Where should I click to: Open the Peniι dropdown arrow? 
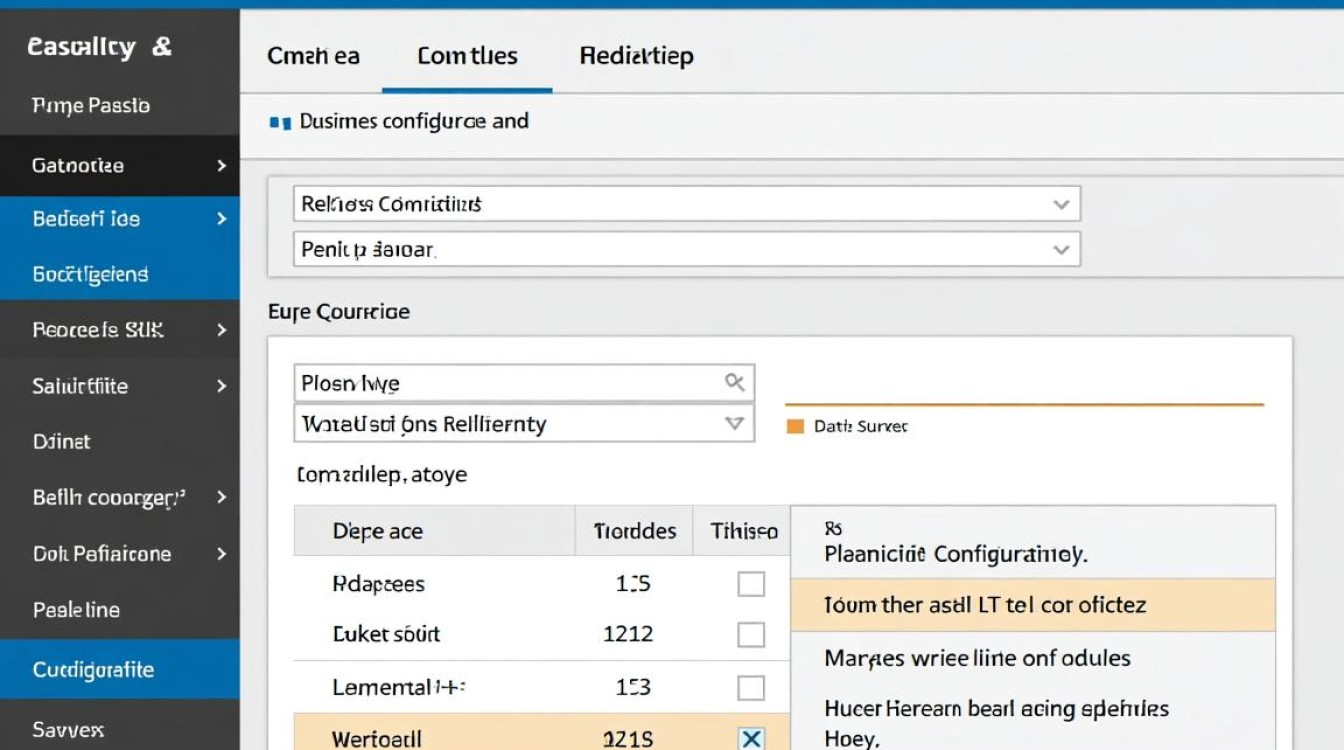1061,249
